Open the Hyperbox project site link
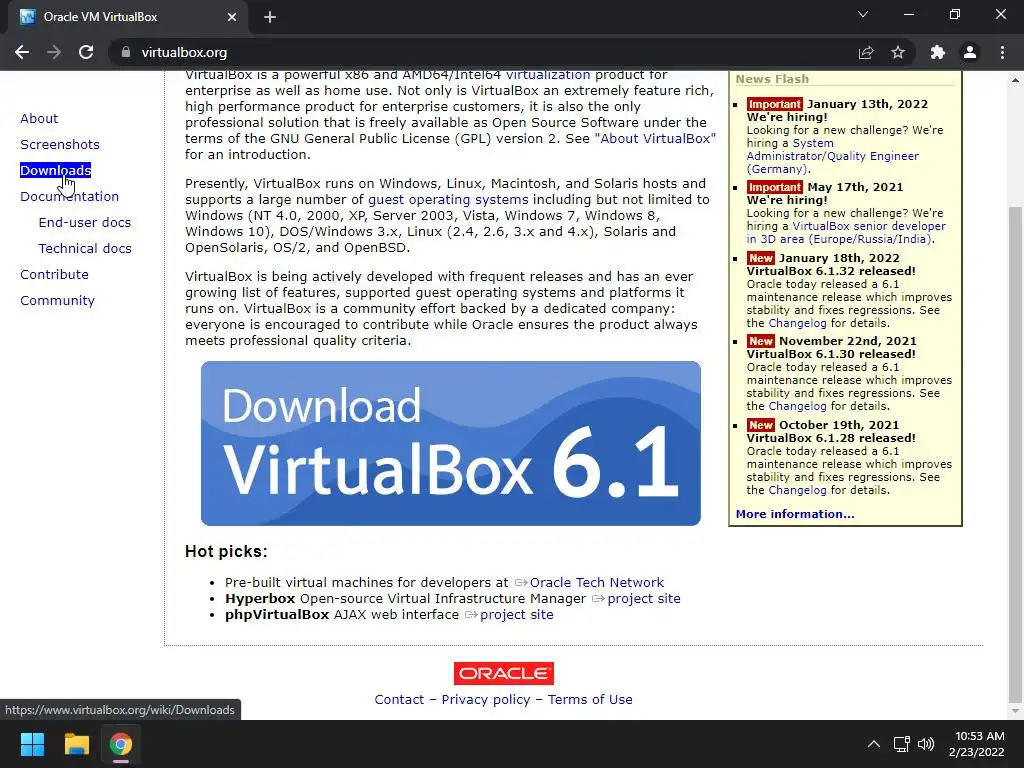 643,598
